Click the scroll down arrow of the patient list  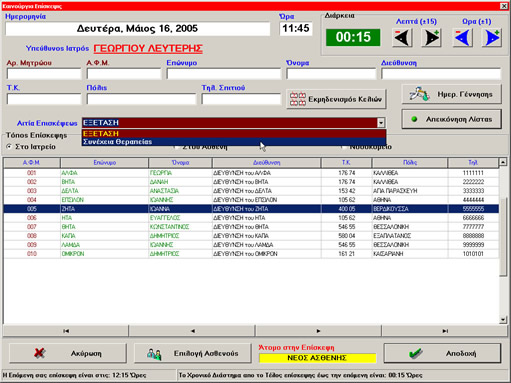pyautogui.click(x=503, y=320)
